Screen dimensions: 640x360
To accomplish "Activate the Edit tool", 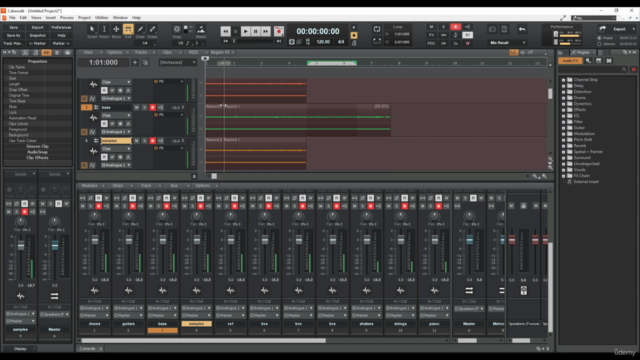I will tap(128, 29).
